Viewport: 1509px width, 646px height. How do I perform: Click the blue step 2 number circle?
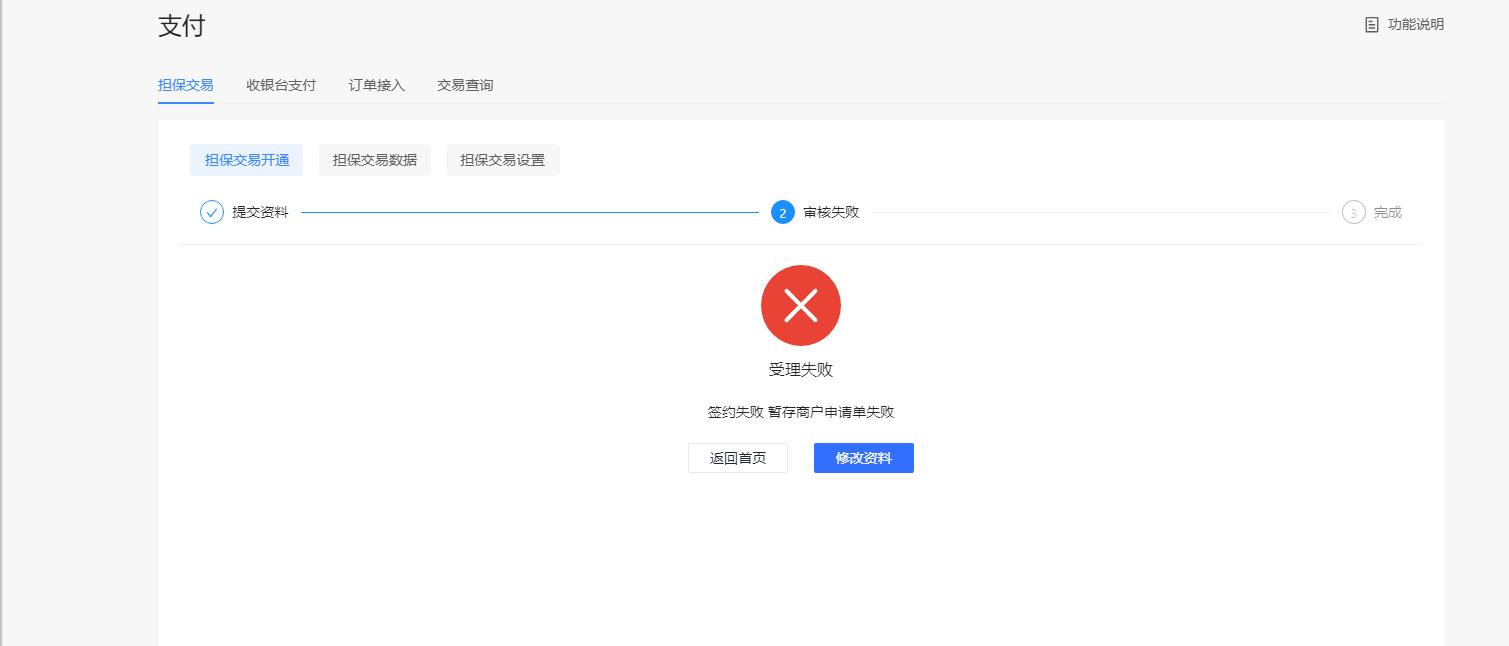point(783,212)
